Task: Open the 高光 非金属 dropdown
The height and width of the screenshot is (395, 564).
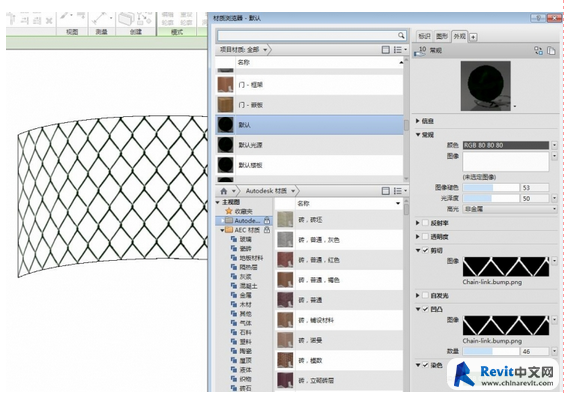Action: point(510,209)
